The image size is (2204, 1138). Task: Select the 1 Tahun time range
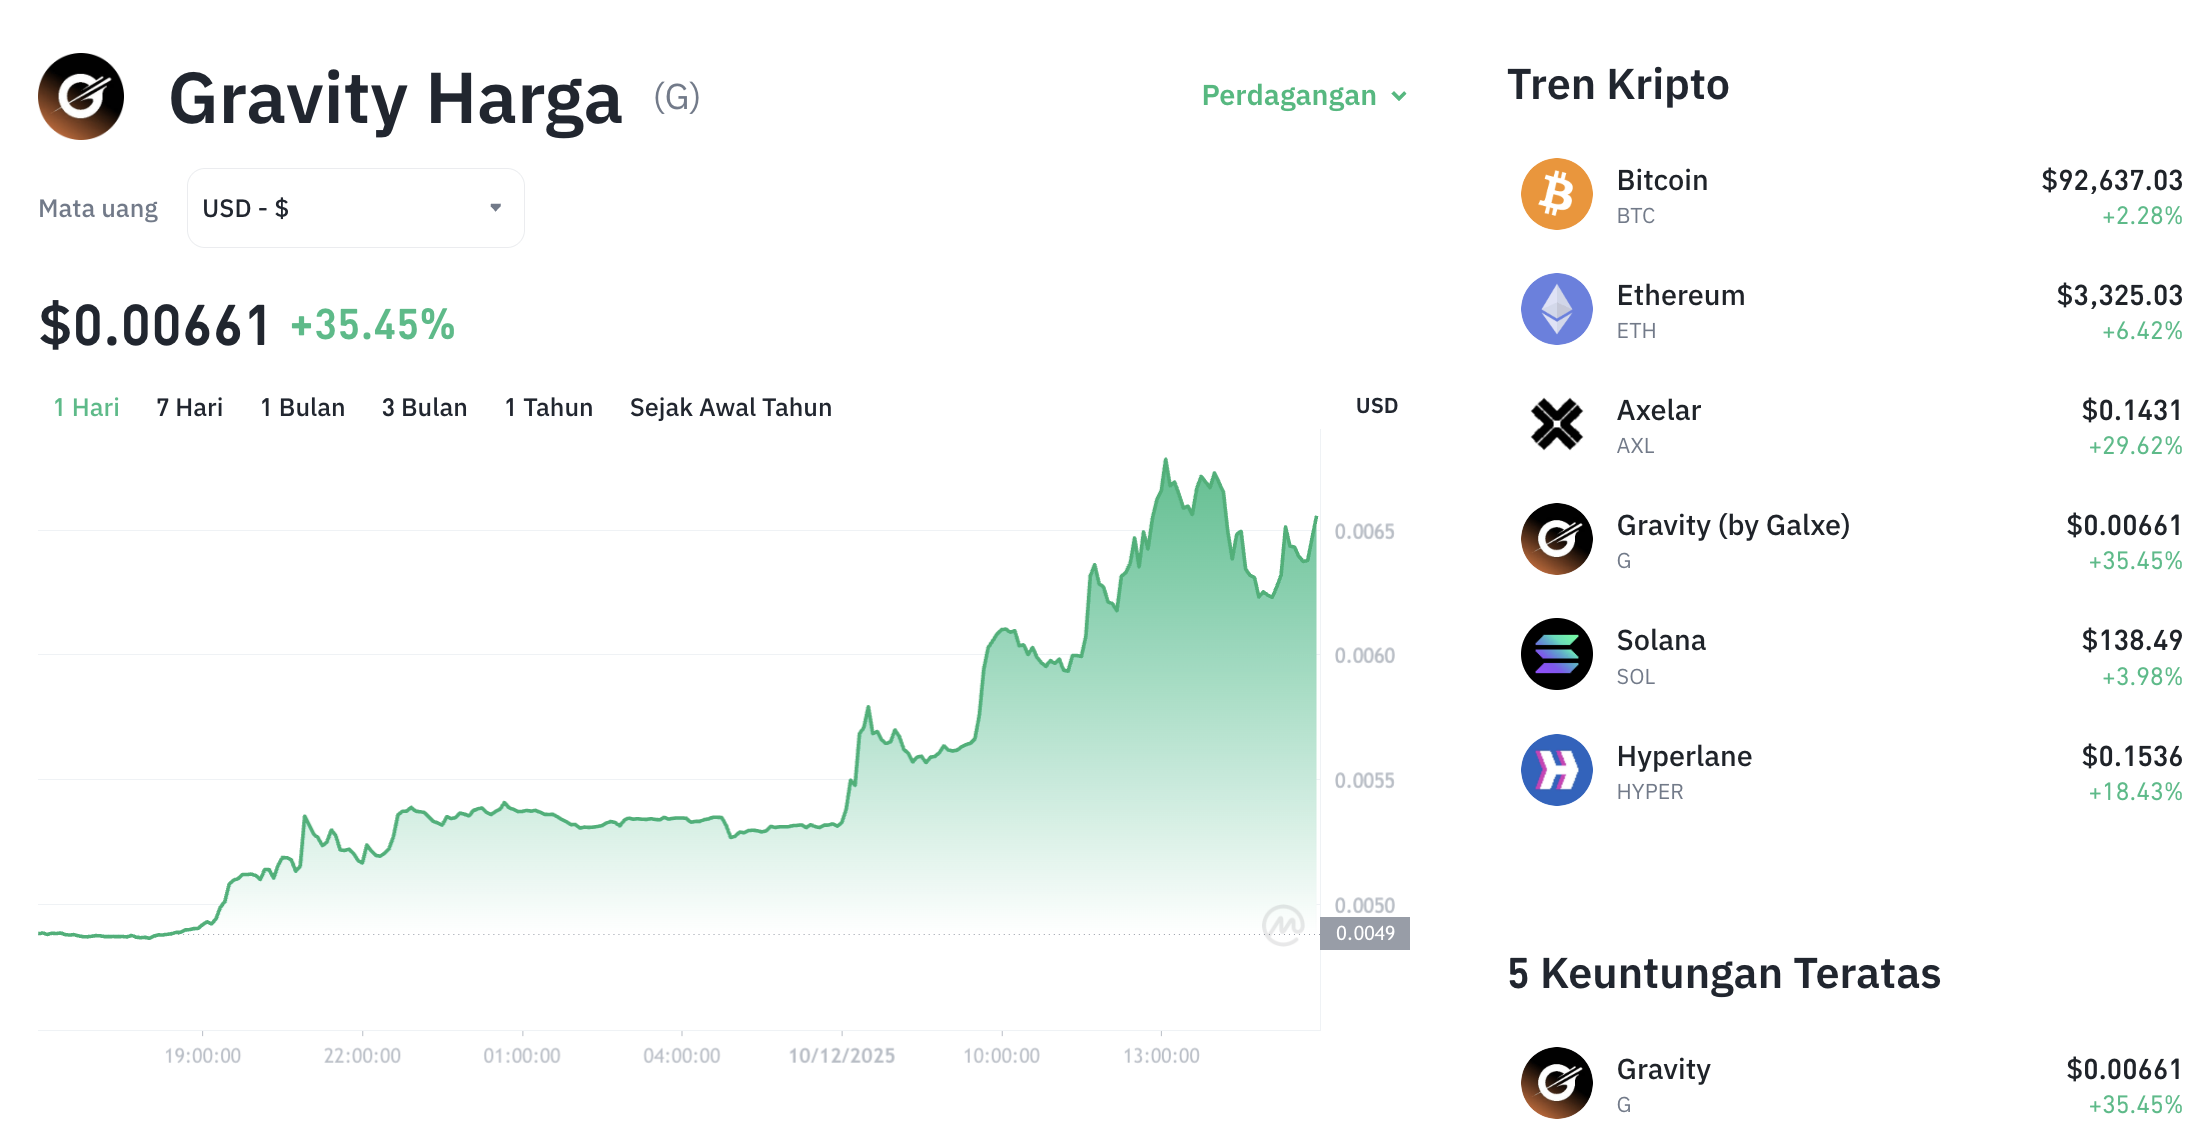point(548,407)
